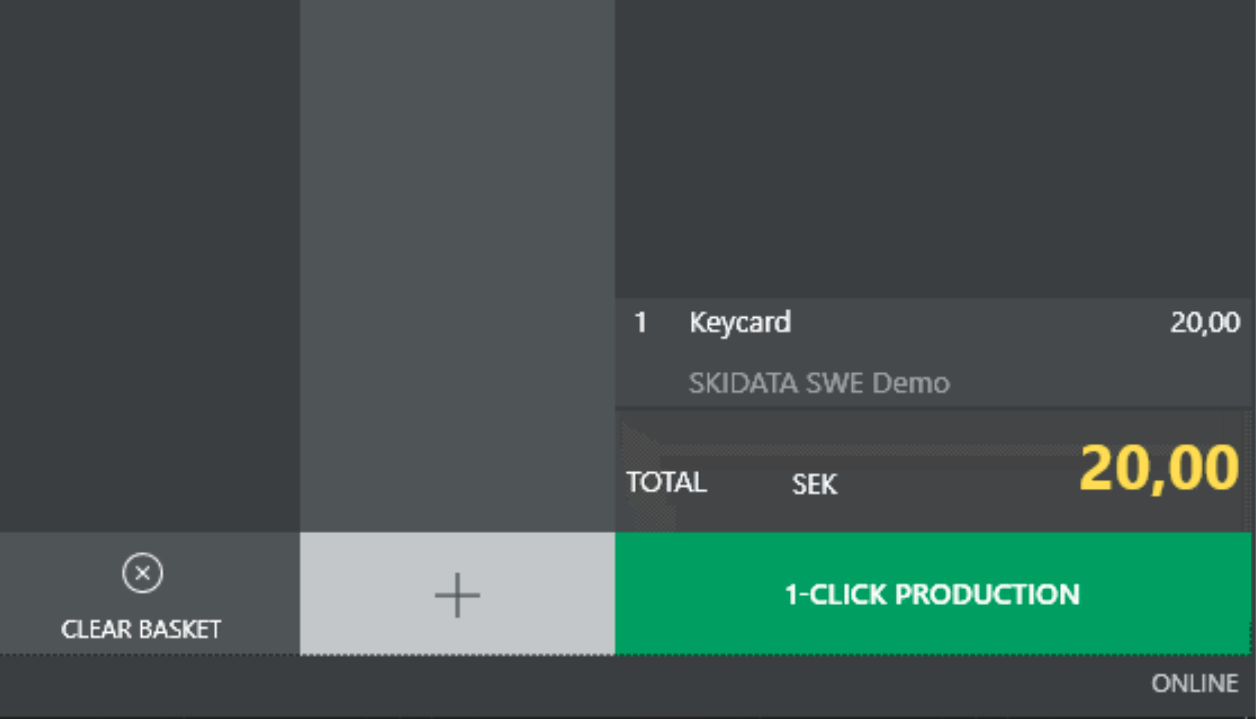The image size is (1256, 719).
Task: Click the Keycard quantity number 1
Action: [640, 323]
